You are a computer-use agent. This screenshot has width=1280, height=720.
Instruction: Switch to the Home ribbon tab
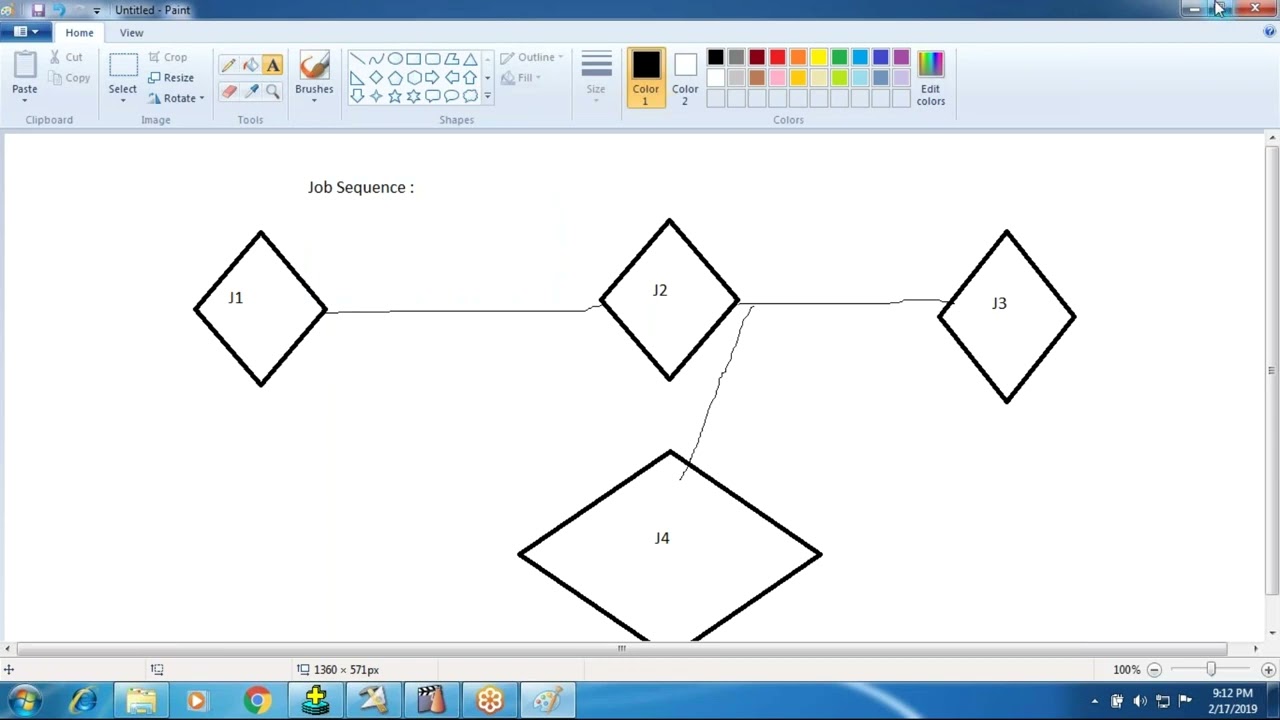click(x=79, y=32)
